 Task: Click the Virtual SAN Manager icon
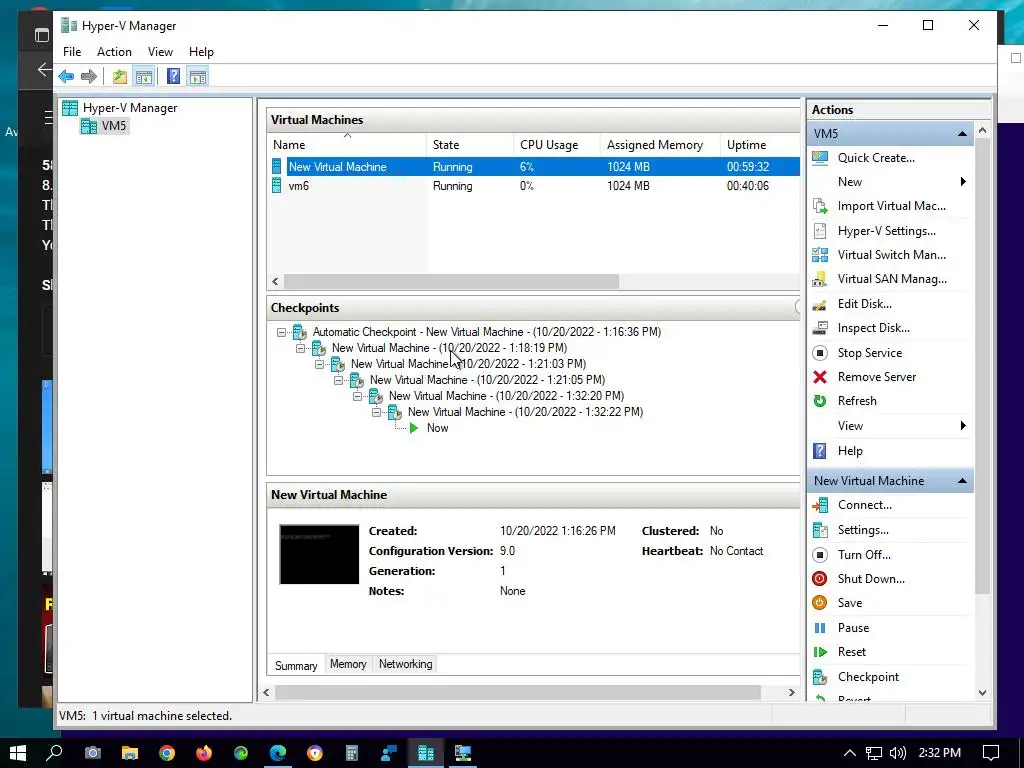[x=820, y=279]
